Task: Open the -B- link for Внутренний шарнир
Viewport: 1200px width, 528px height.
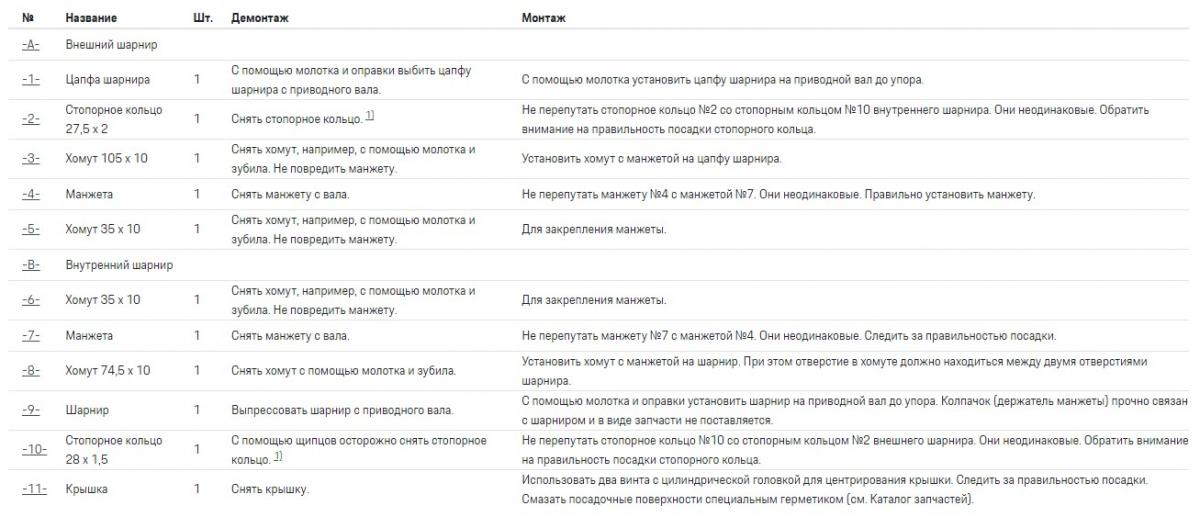Action: (x=30, y=265)
